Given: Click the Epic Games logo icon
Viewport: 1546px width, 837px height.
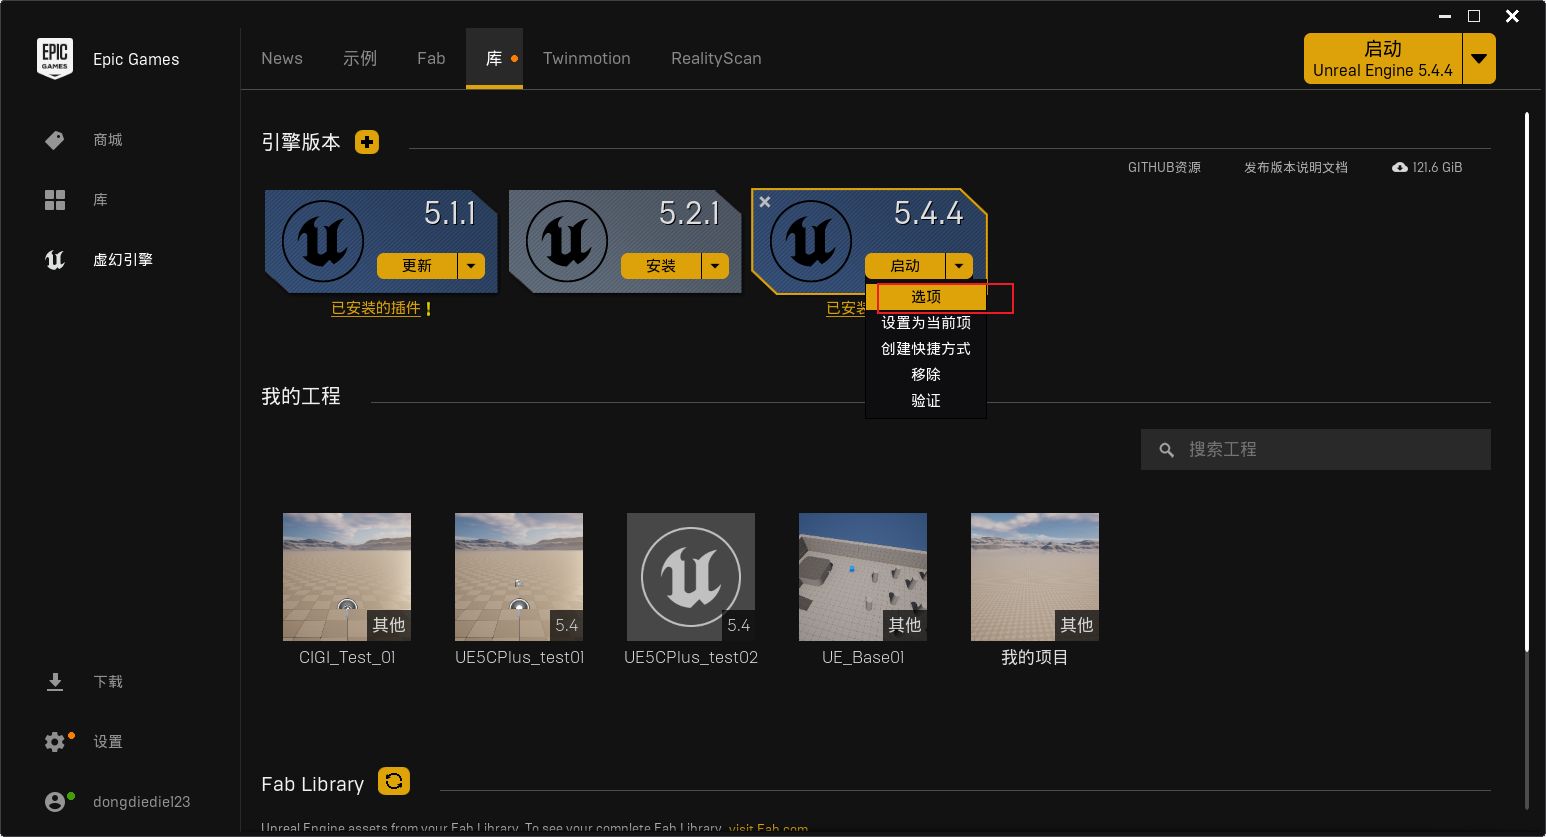Looking at the screenshot, I should pyautogui.click(x=55, y=59).
